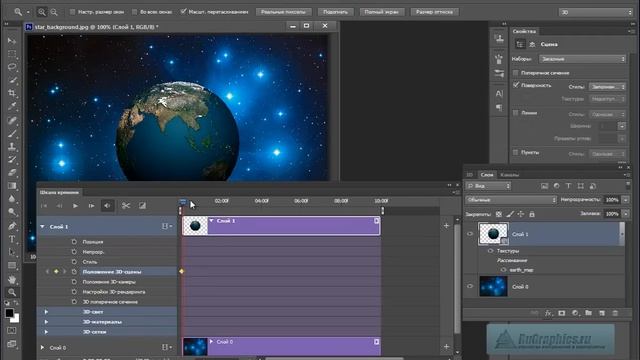Screen dimensions: 640x360
Task: Uncheck the Поверхность checkbox
Action: point(516,85)
